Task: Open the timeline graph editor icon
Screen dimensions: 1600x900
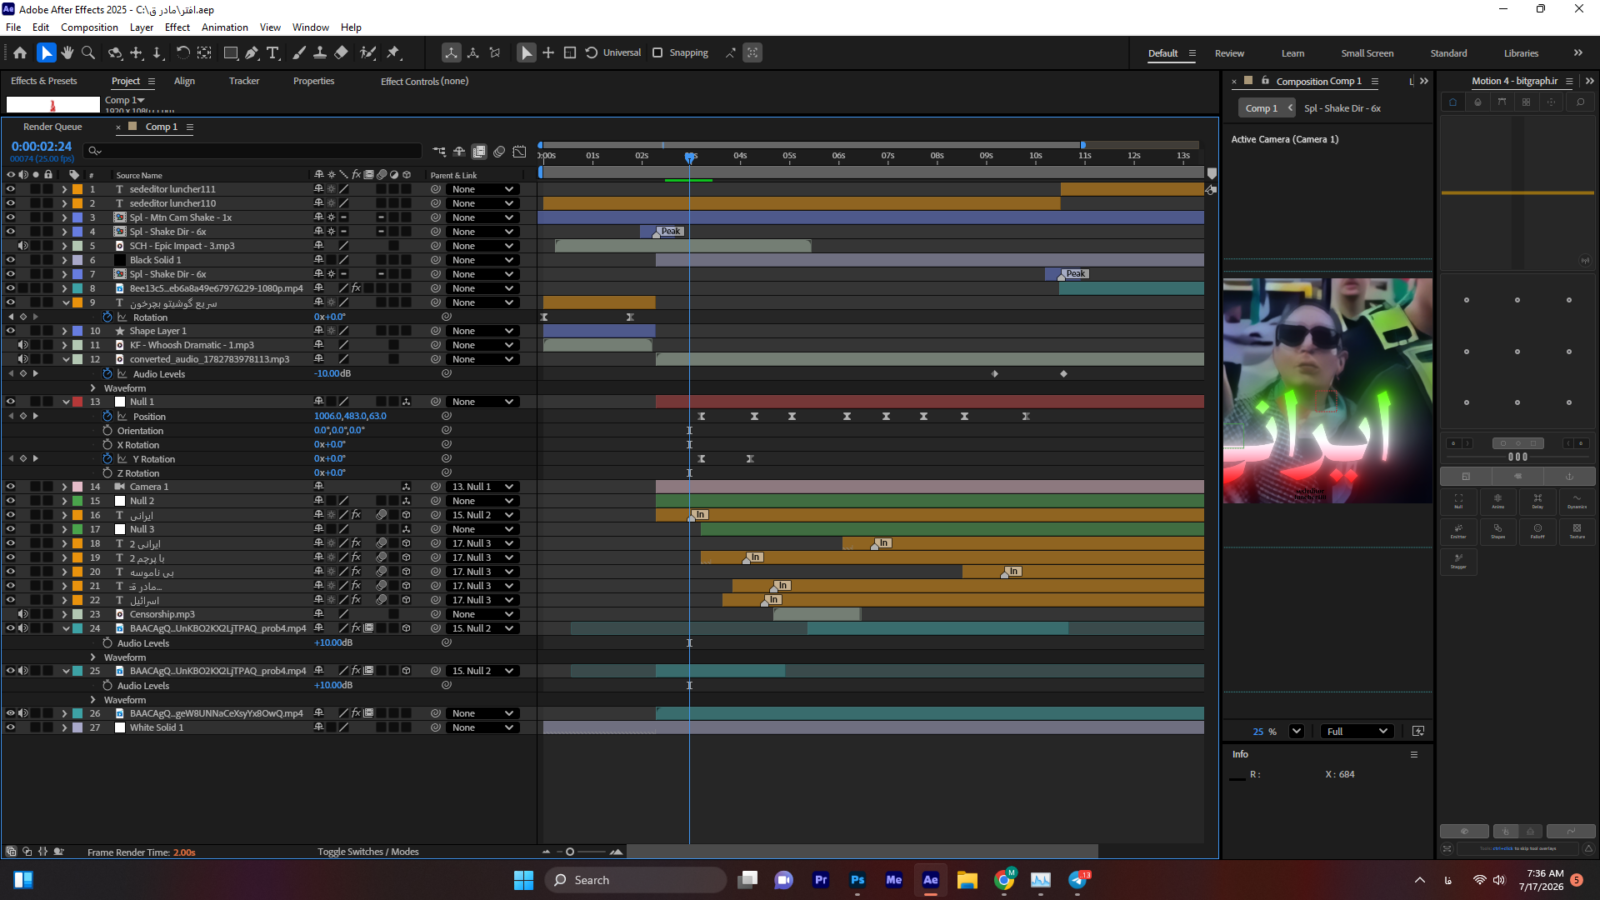Action: coord(519,152)
